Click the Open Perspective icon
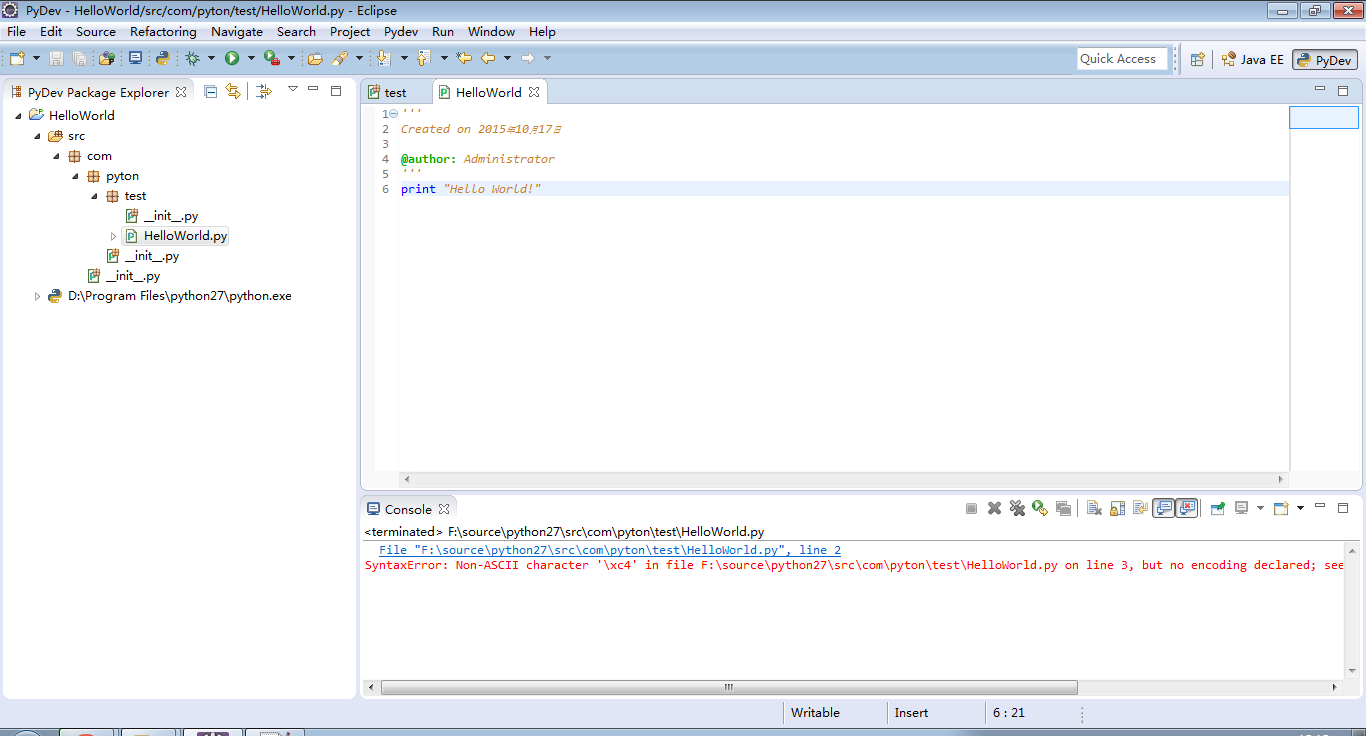The width and height of the screenshot is (1366, 736). pyautogui.click(x=1197, y=59)
